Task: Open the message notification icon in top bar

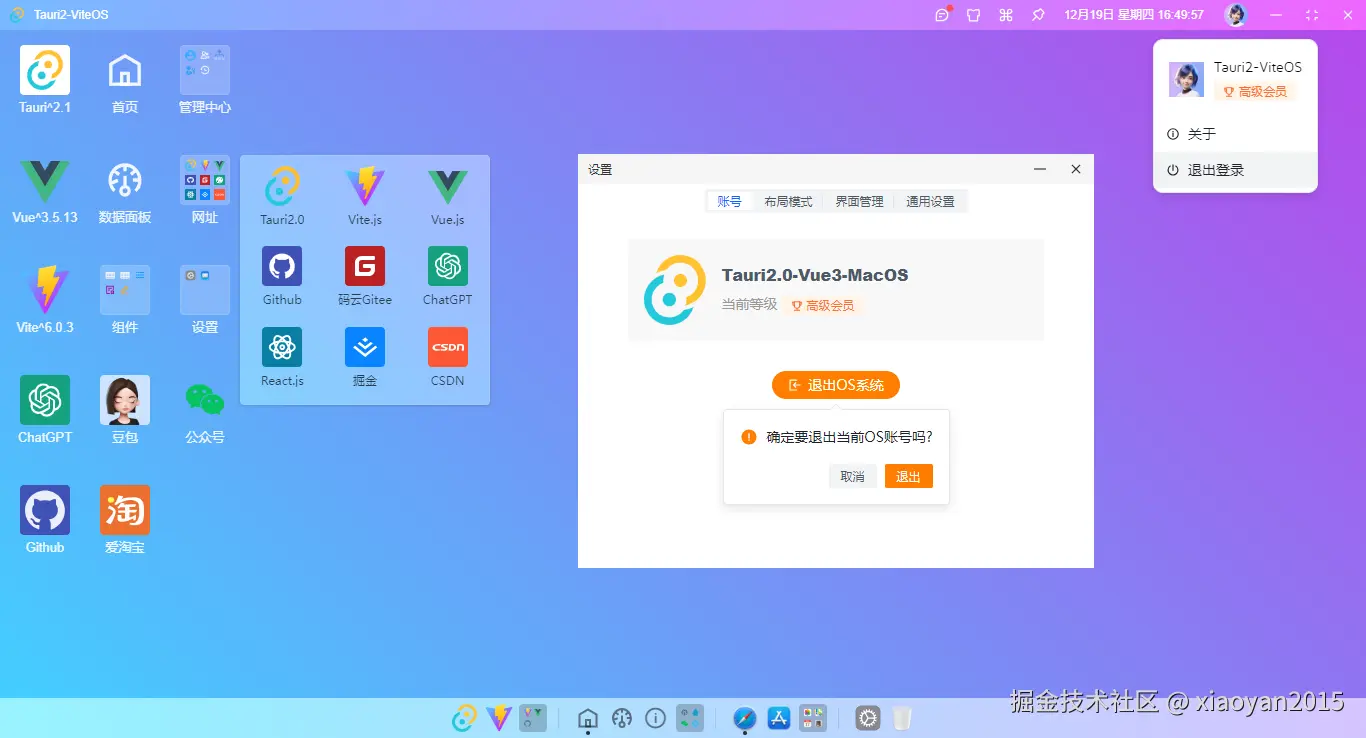Action: click(x=942, y=15)
